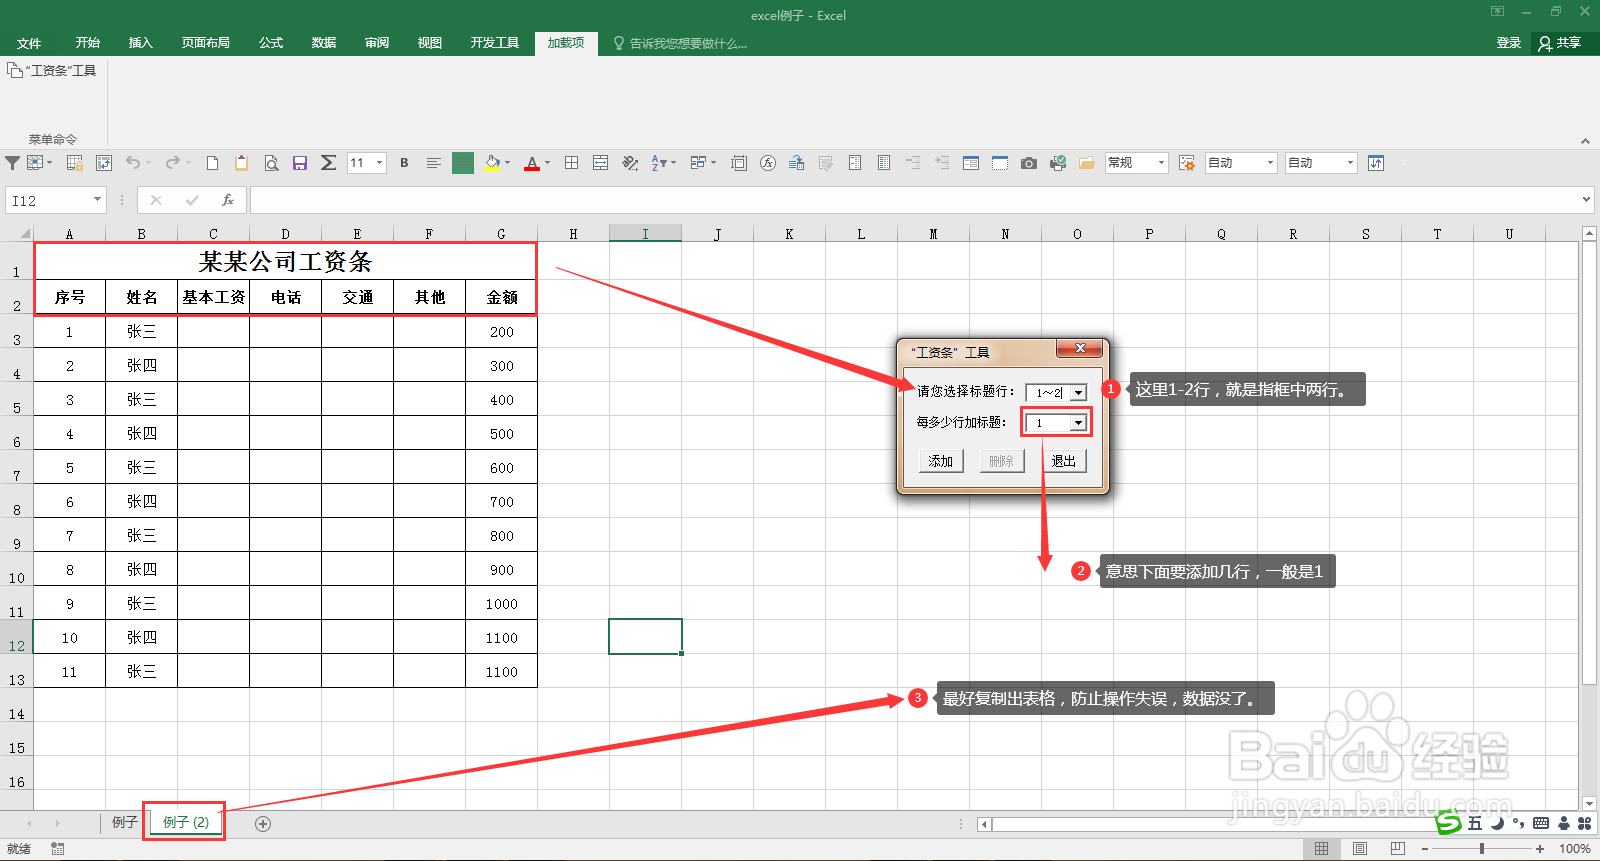Click the 共享 share button
The height and width of the screenshot is (861, 1600).
(x=1560, y=43)
